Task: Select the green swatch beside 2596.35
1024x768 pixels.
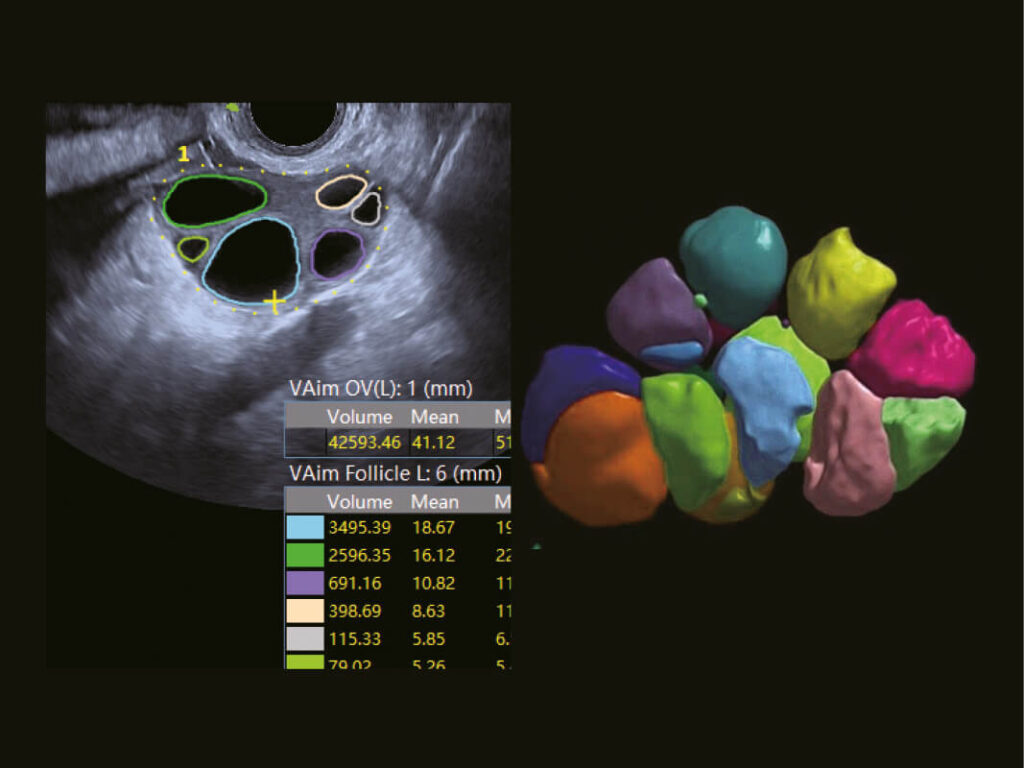Action: pos(305,555)
